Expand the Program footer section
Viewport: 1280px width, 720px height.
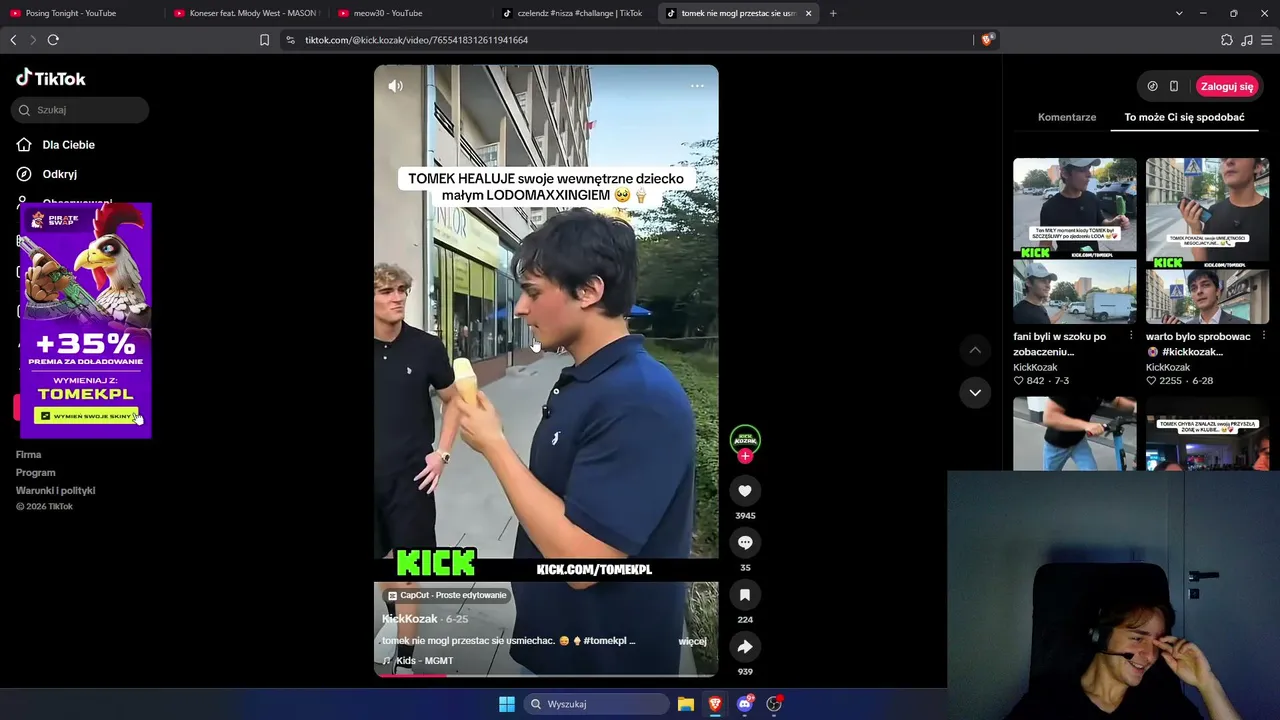pos(35,473)
